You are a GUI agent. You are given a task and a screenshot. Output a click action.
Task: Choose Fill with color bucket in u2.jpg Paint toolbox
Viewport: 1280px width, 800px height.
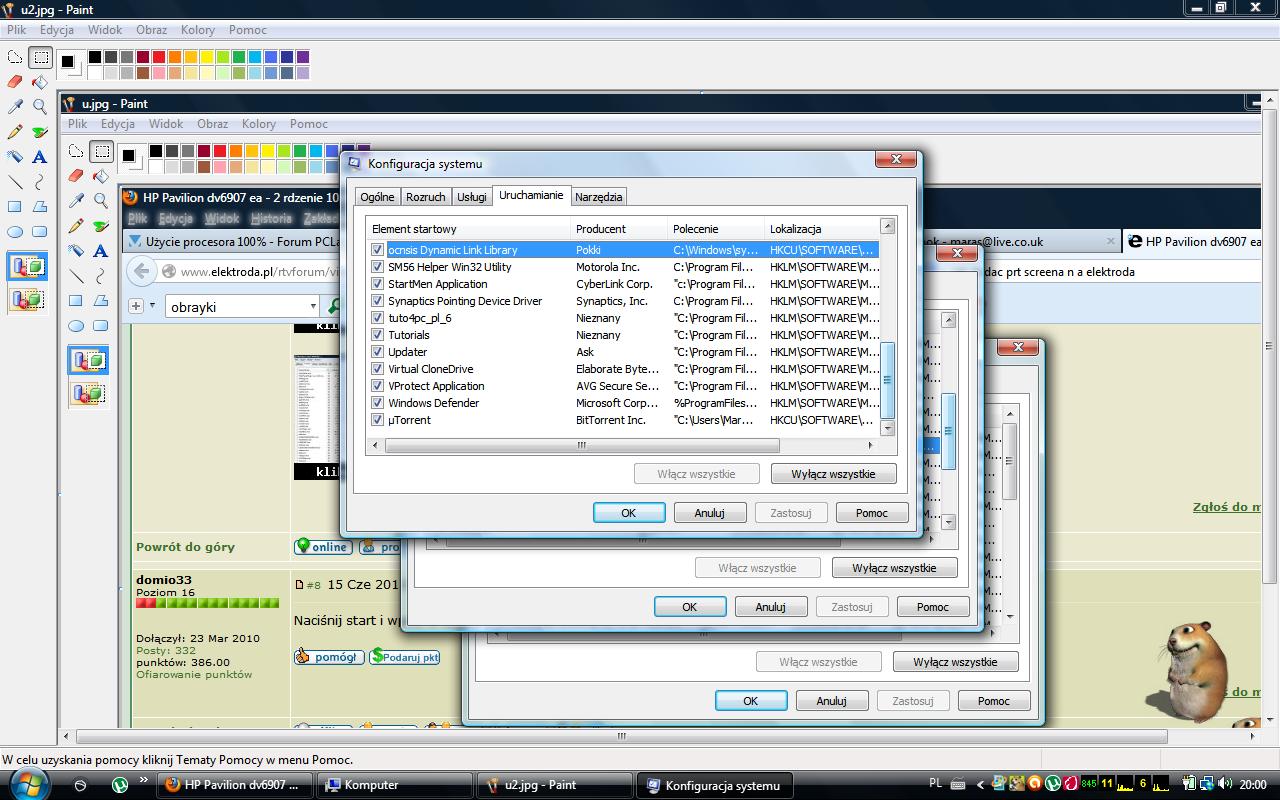pyautogui.click(x=40, y=82)
